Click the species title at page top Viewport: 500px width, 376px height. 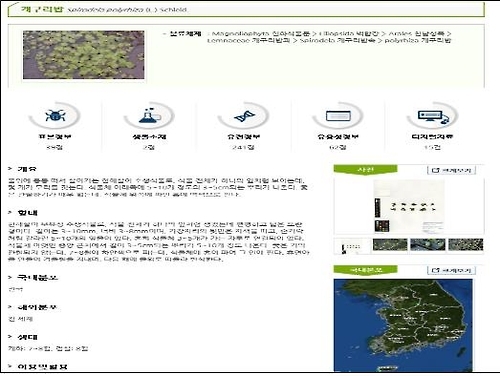104,9
